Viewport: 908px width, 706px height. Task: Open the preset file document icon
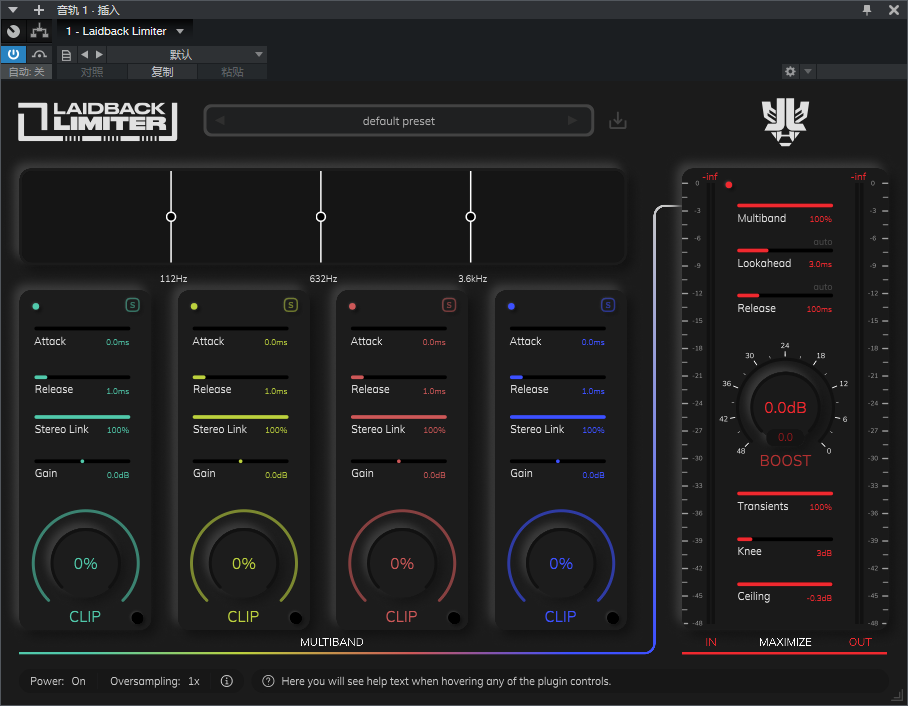click(x=67, y=55)
